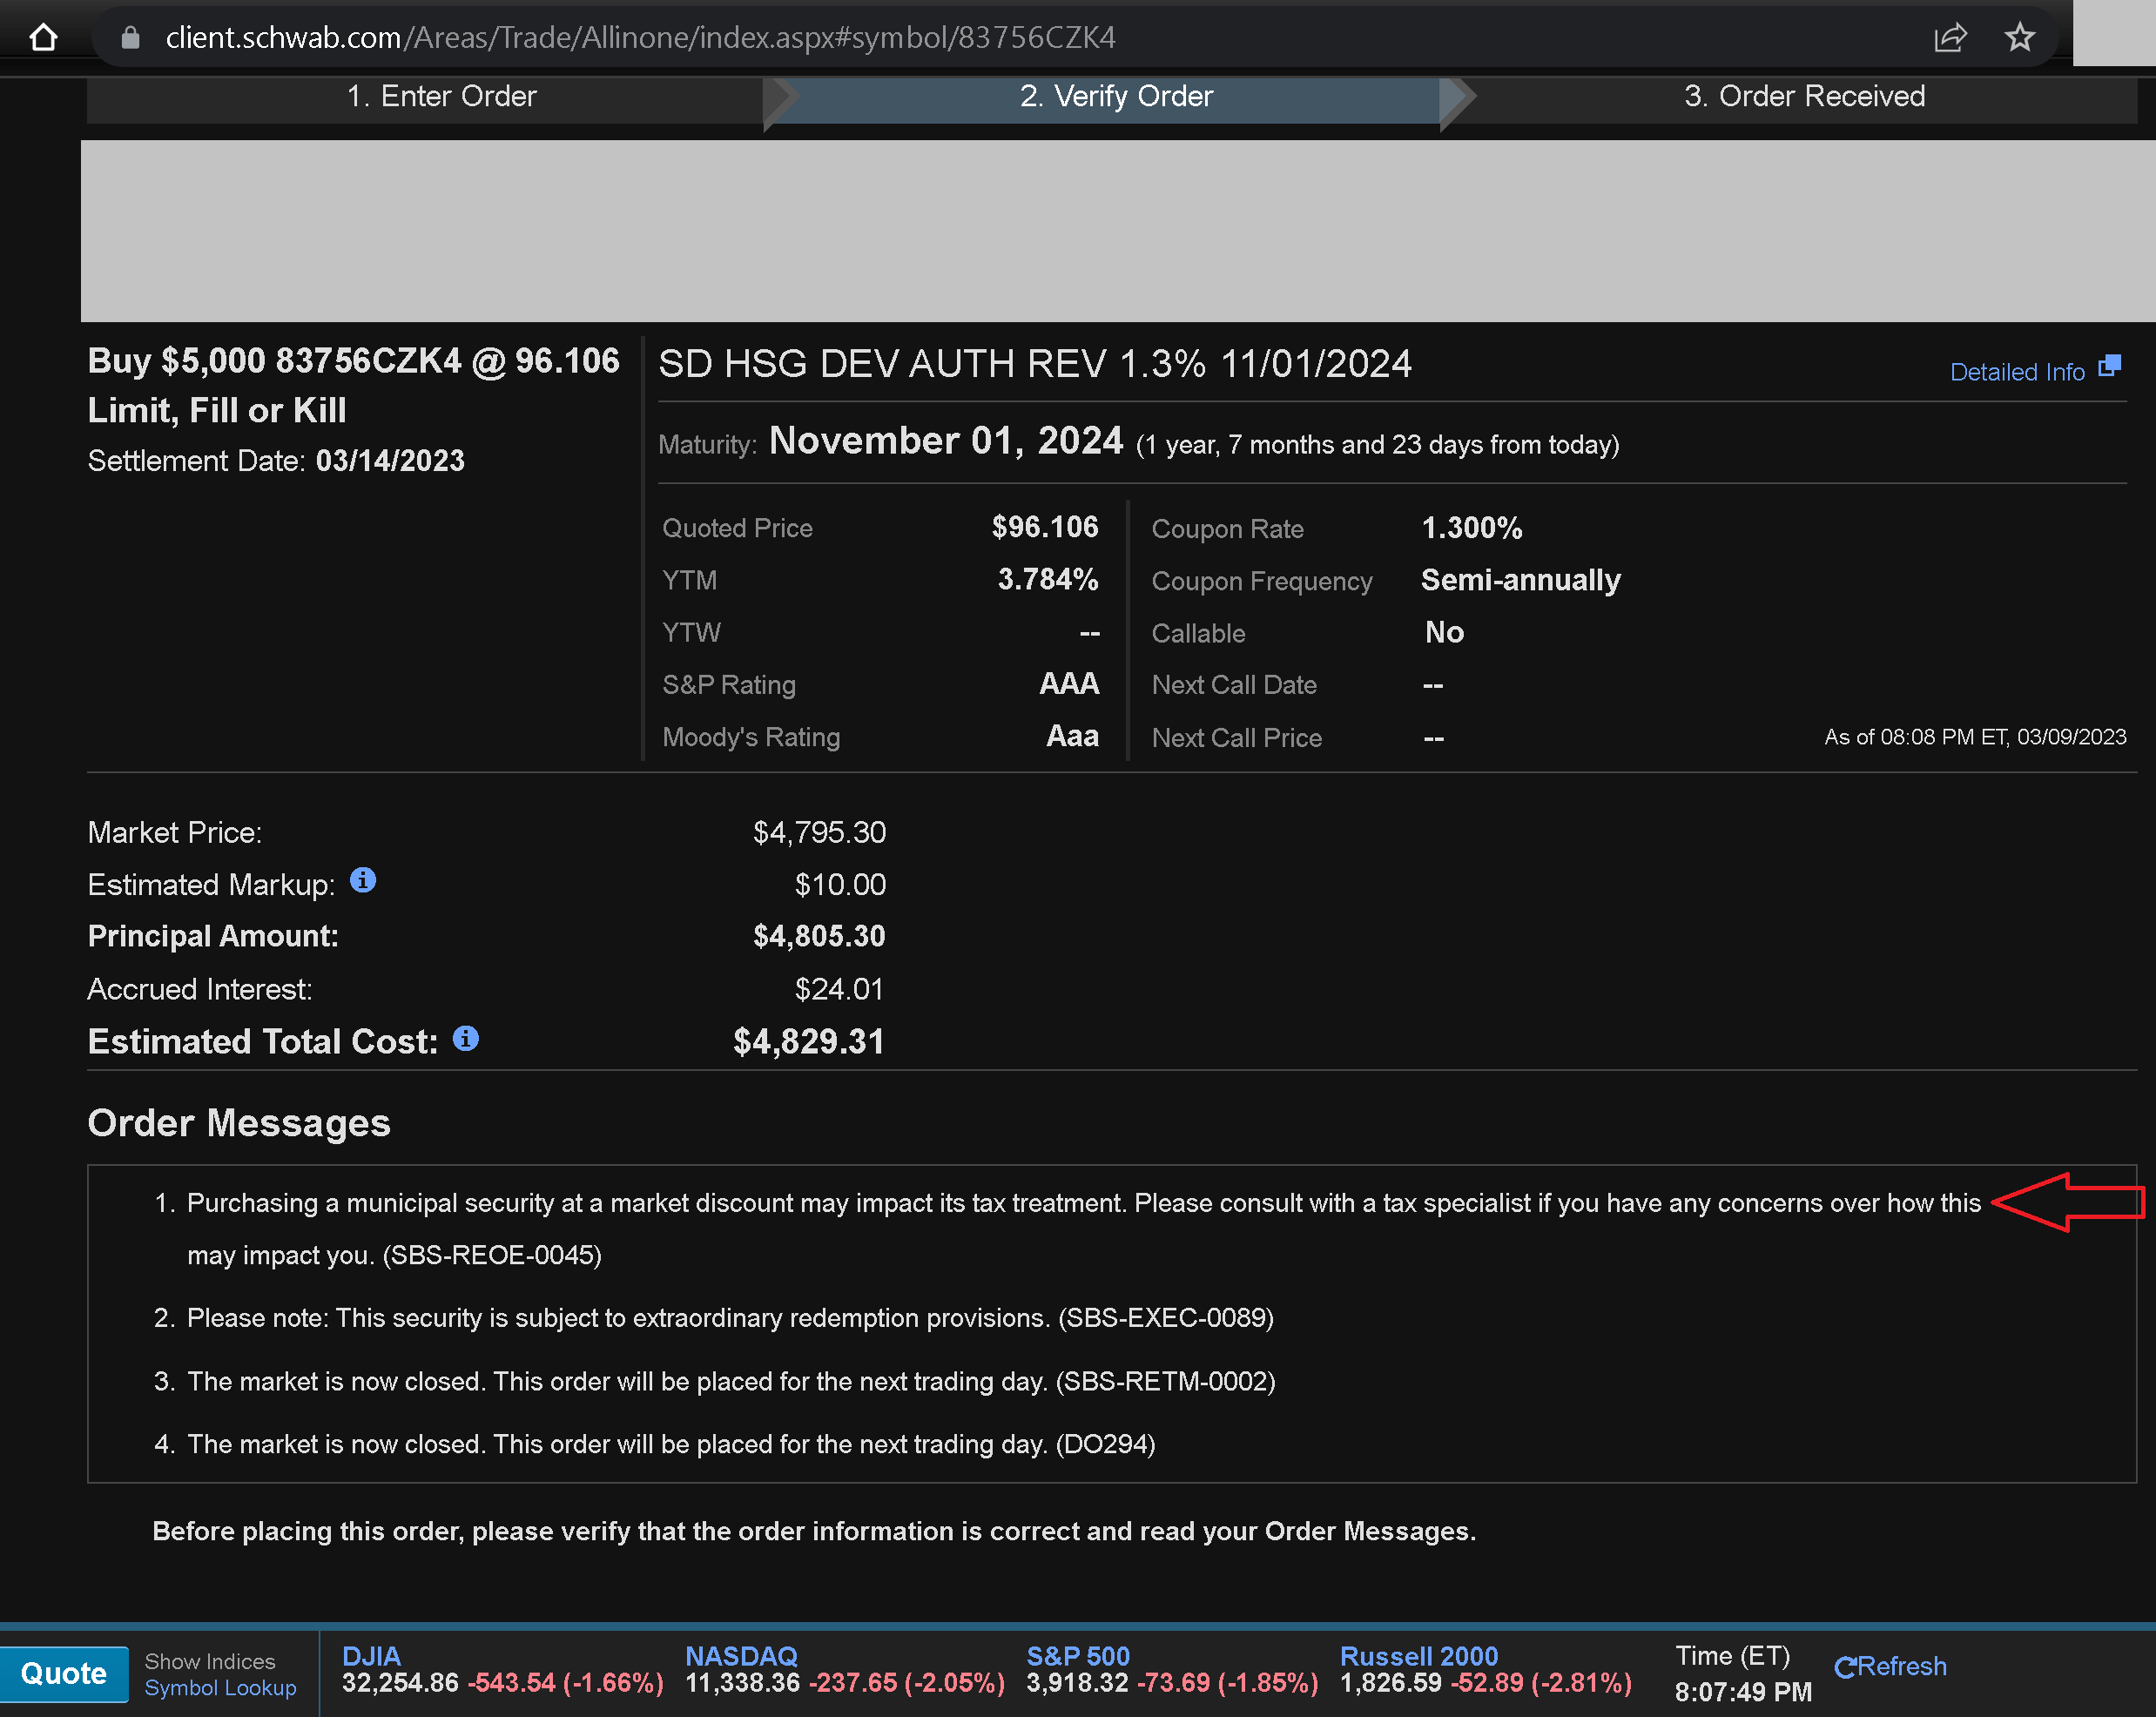Click the S&P 500 index link

(x=1078, y=1656)
